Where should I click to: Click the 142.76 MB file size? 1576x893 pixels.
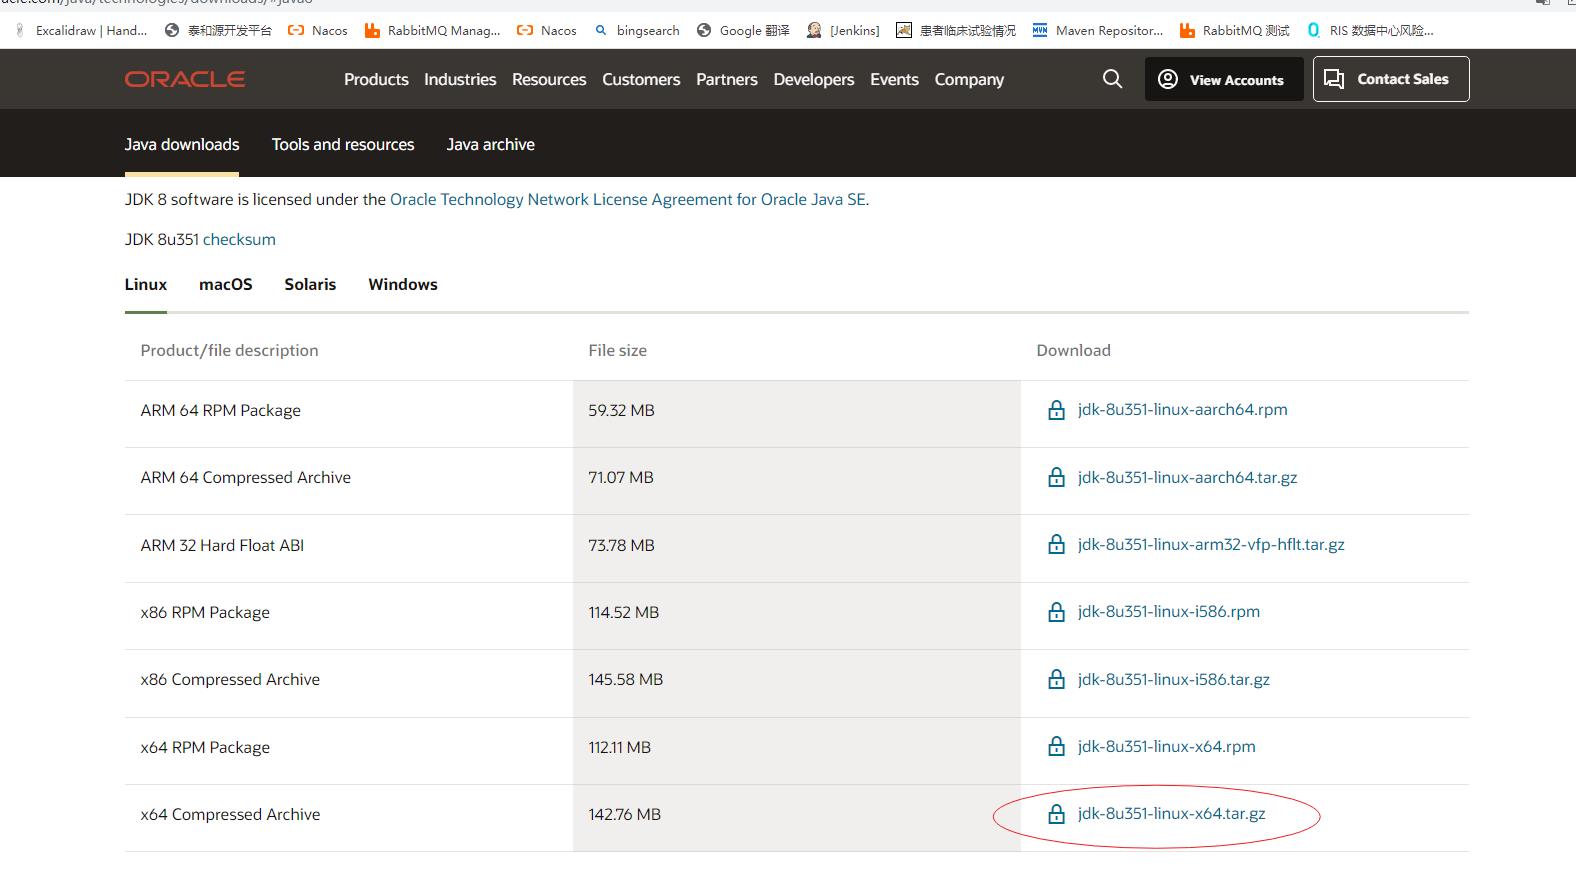point(624,814)
